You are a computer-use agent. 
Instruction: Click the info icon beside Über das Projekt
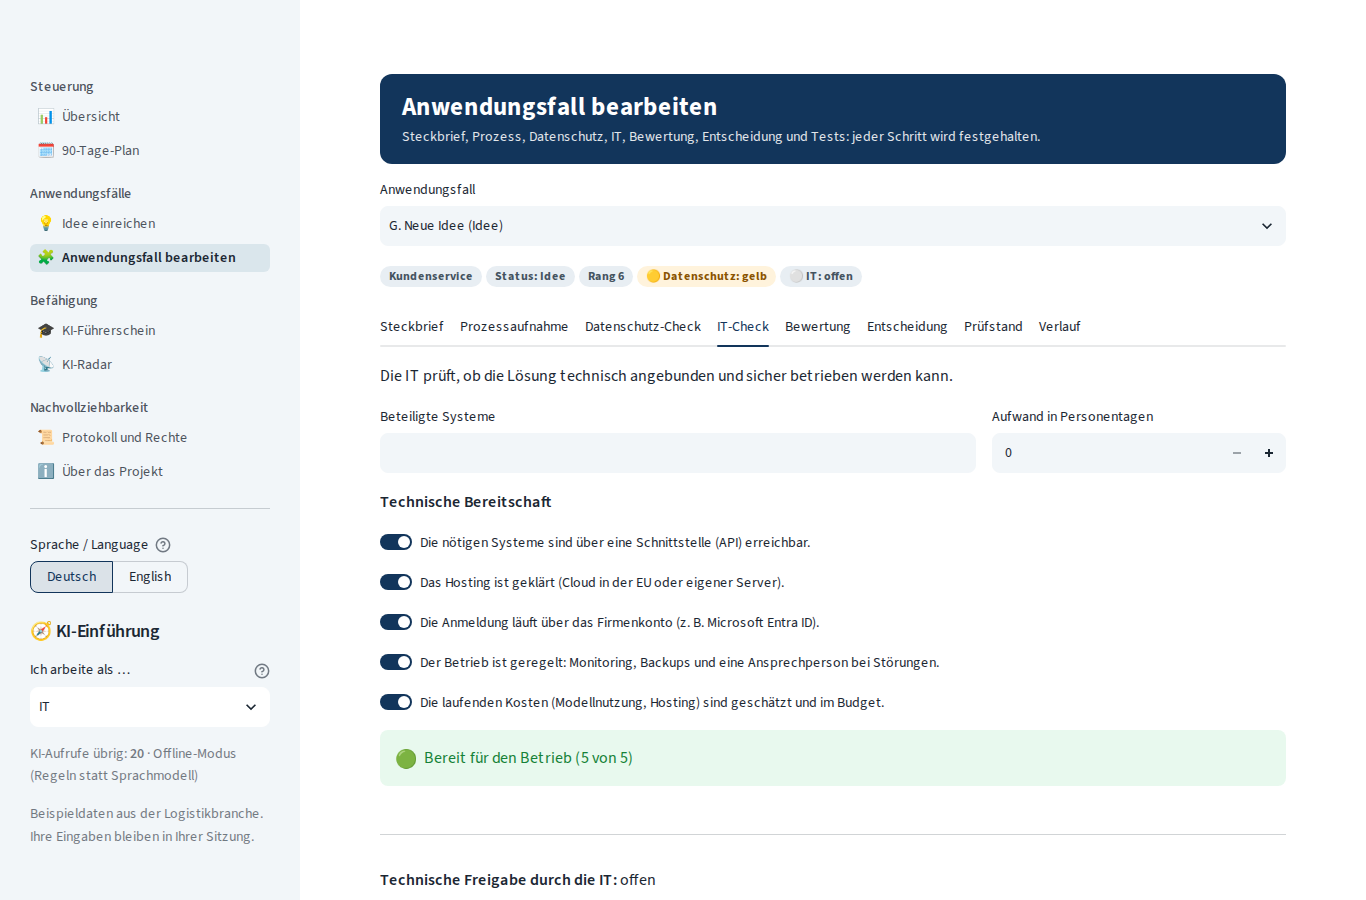tap(46, 472)
